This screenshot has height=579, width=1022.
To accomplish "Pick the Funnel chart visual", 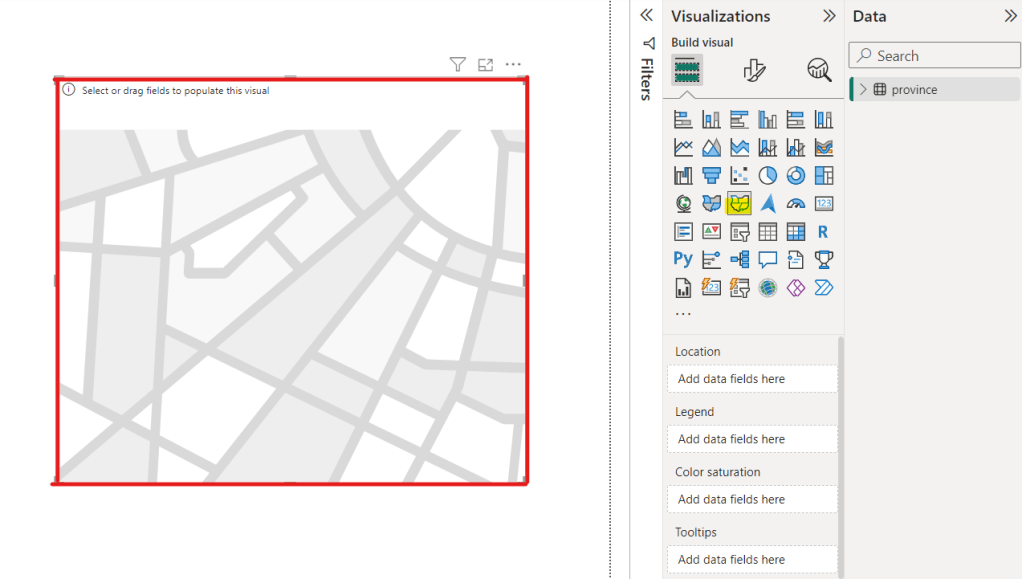I will pos(711,176).
